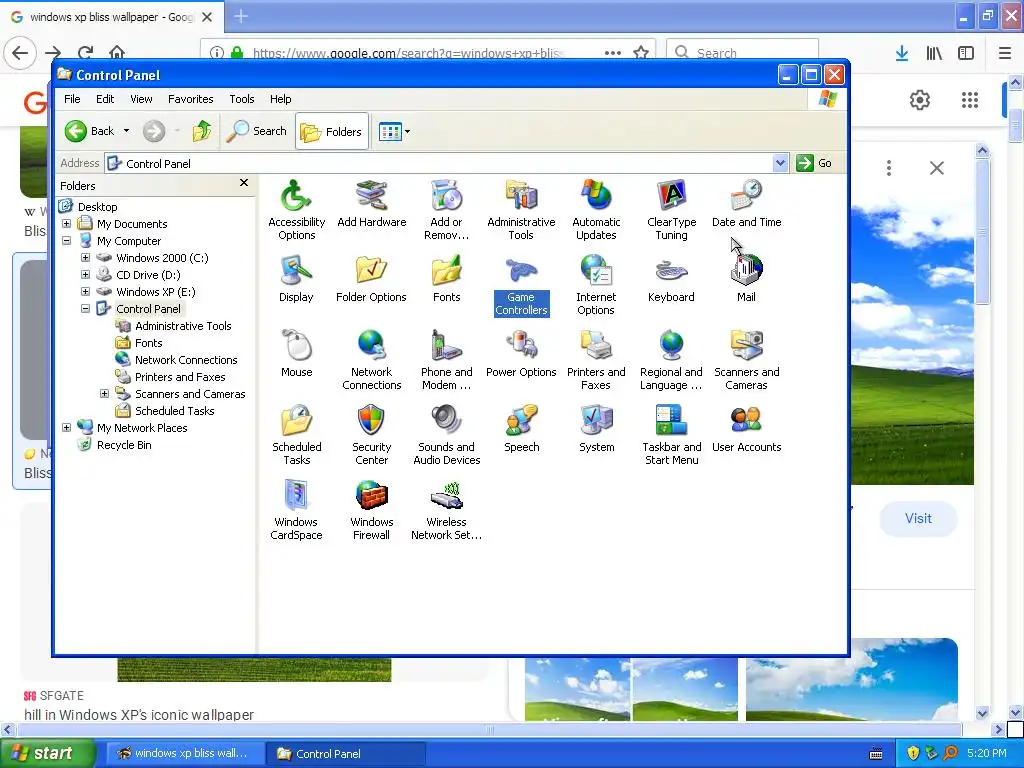Click the Search toolbar button
1024x768 pixels.
click(x=257, y=131)
